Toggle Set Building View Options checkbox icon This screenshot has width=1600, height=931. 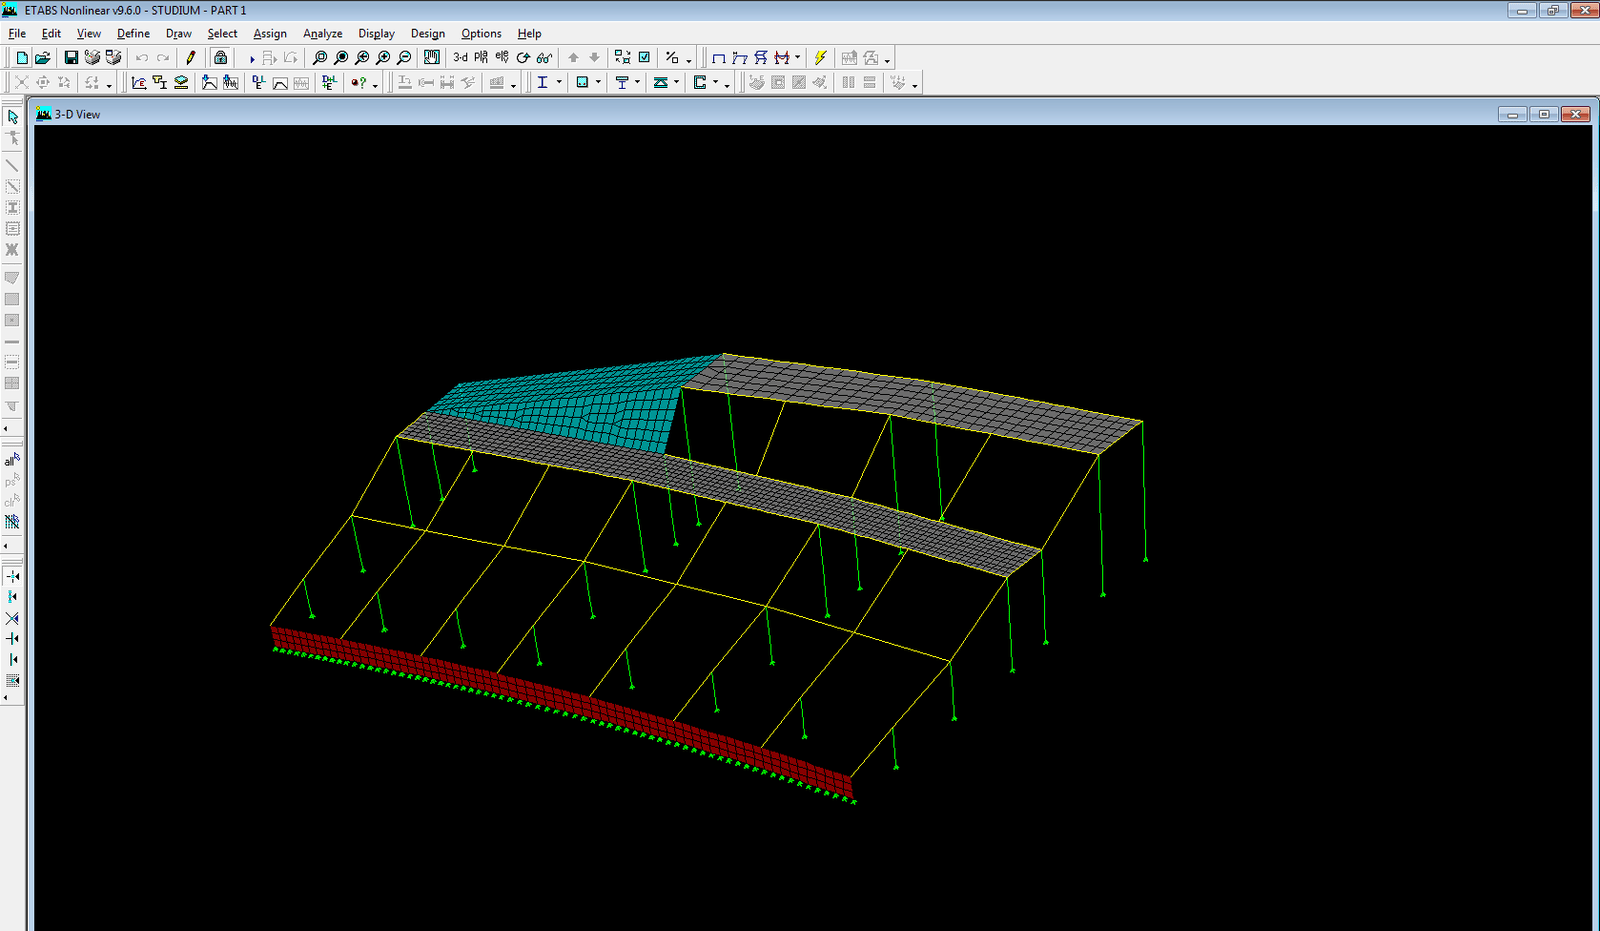[x=645, y=58]
